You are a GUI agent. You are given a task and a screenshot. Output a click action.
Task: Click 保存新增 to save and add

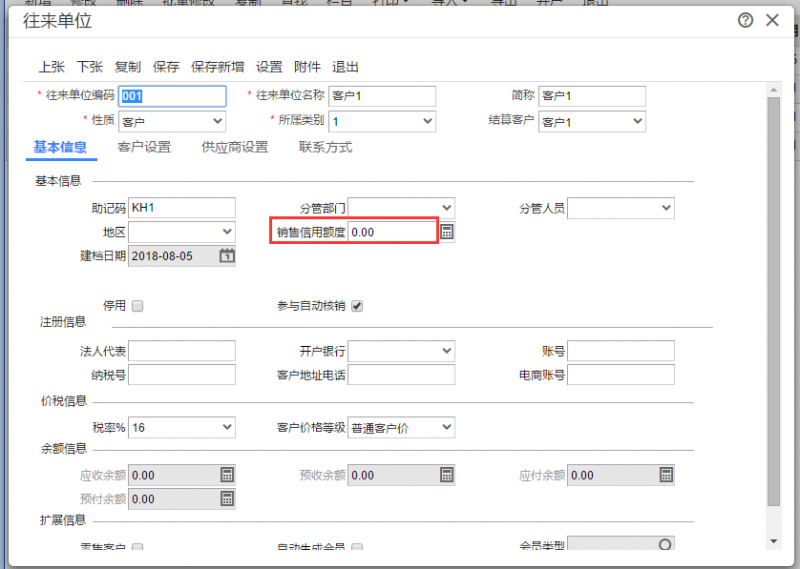click(x=217, y=67)
